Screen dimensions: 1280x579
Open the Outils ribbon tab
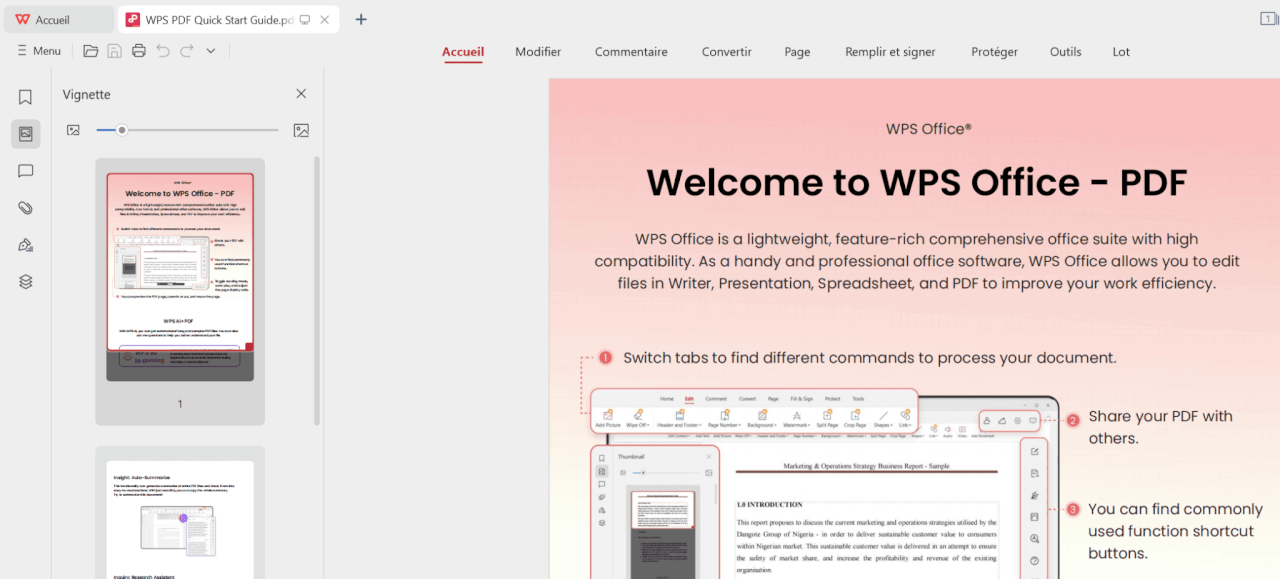click(1065, 52)
